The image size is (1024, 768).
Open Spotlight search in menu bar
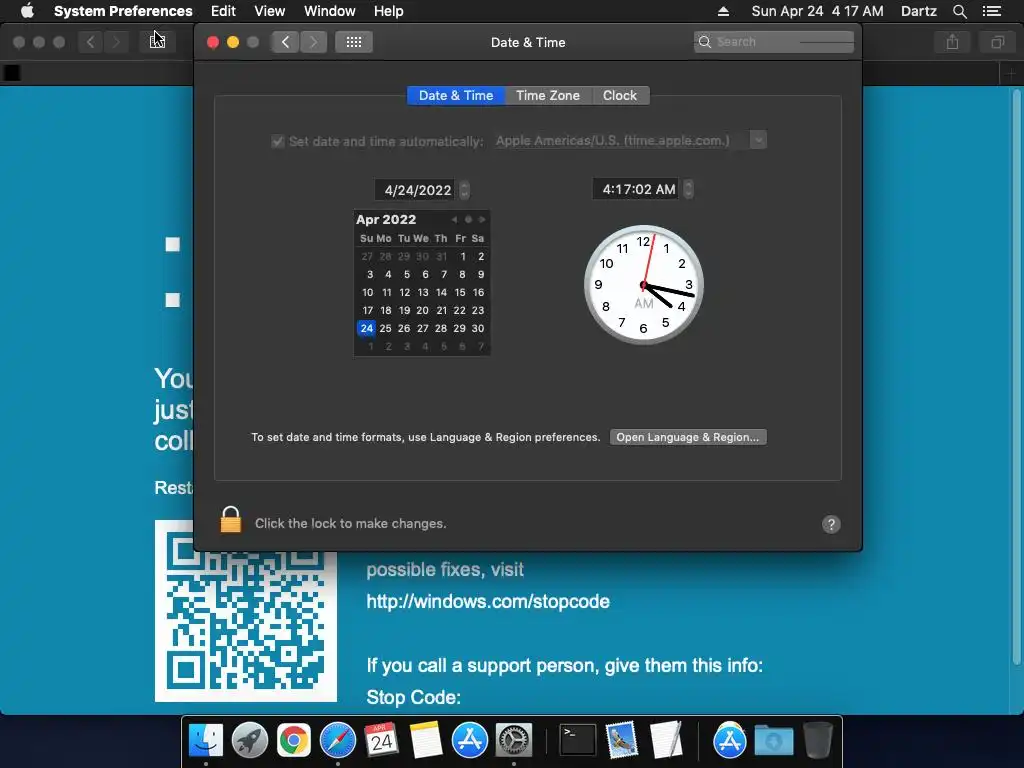(959, 11)
